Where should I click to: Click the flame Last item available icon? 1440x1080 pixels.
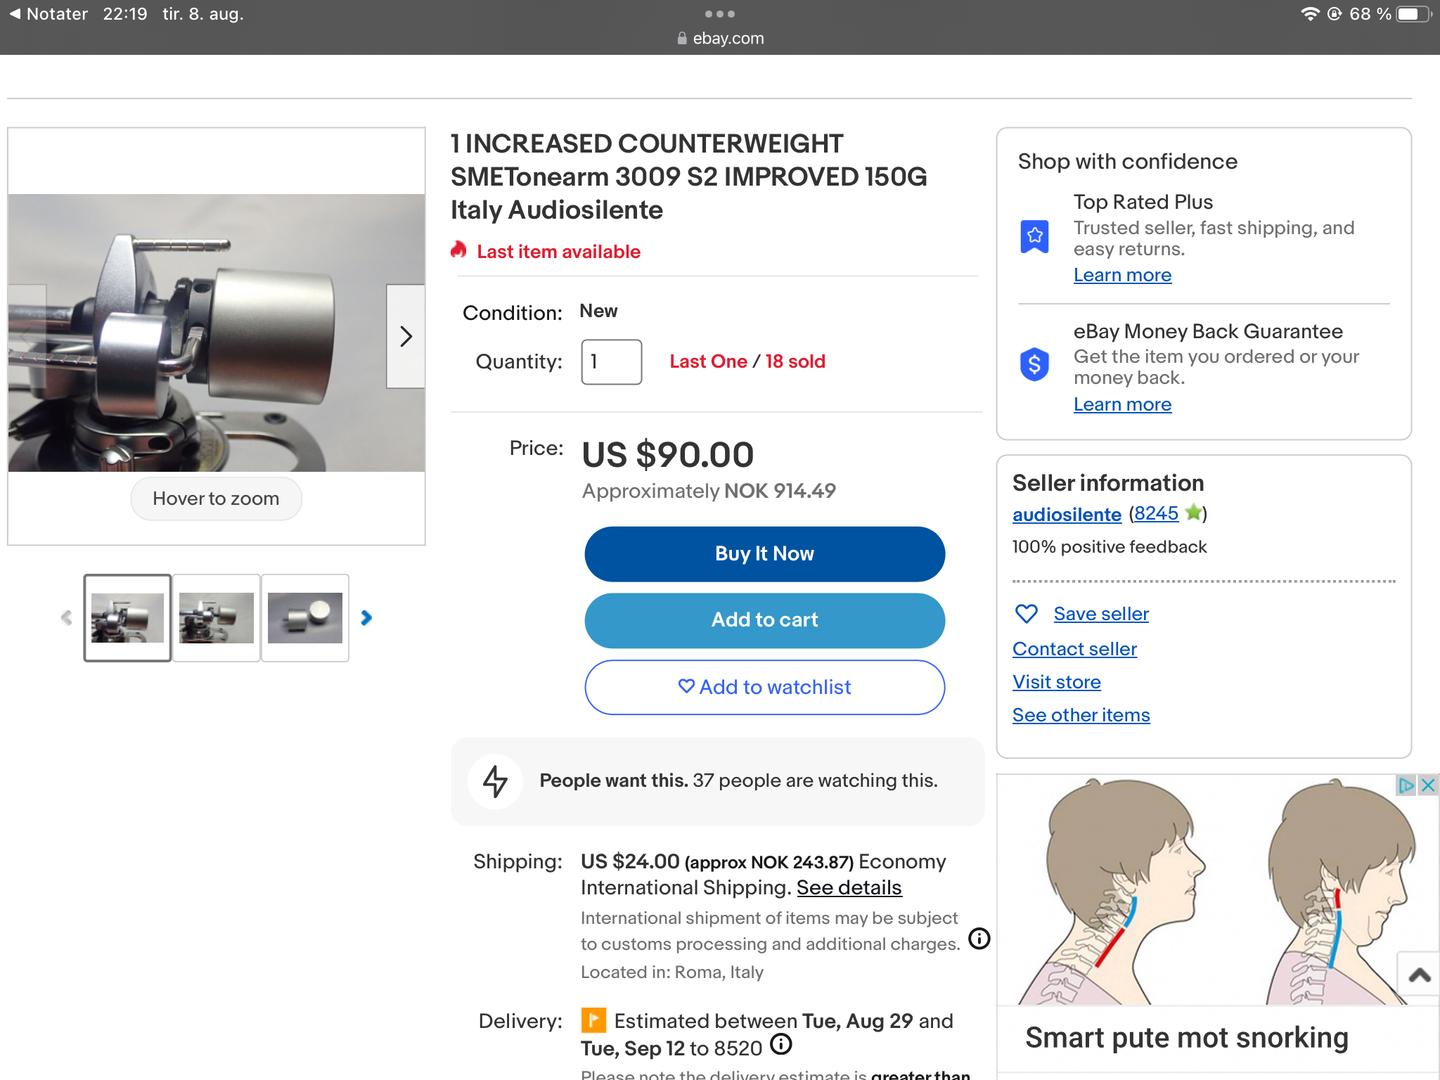click(459, 250)
